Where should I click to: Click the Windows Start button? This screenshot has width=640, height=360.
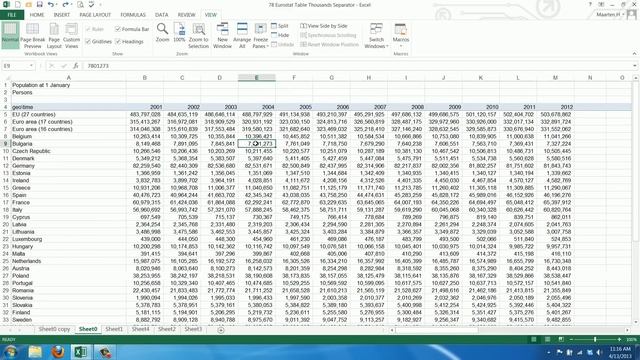point(11,352)
